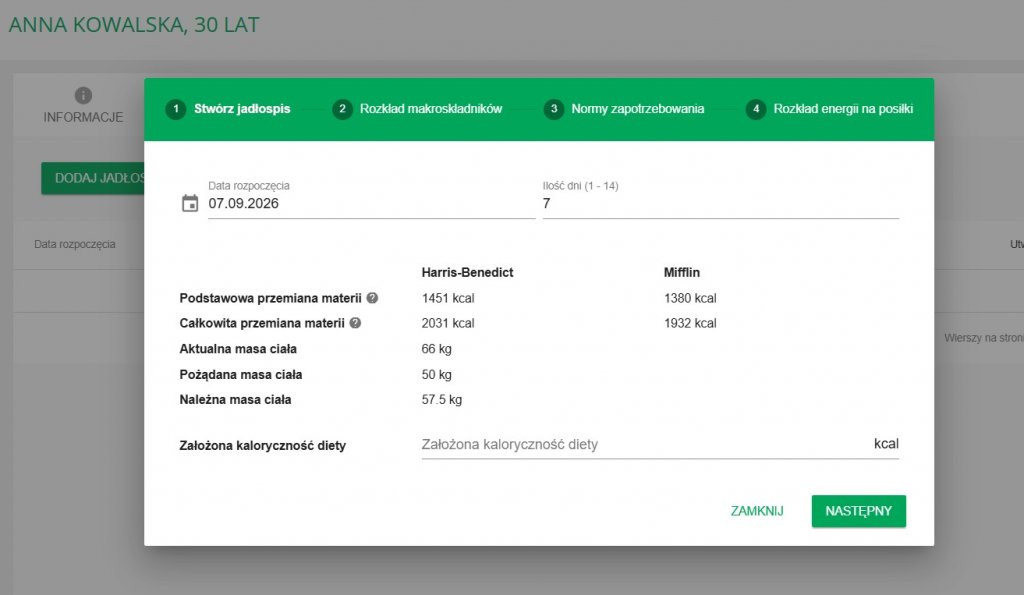The width and height of the screenshot is (1024, 595).
Task: Click the help icon beside Całkowita przemiana materii
Action: (x=355, y=323)
